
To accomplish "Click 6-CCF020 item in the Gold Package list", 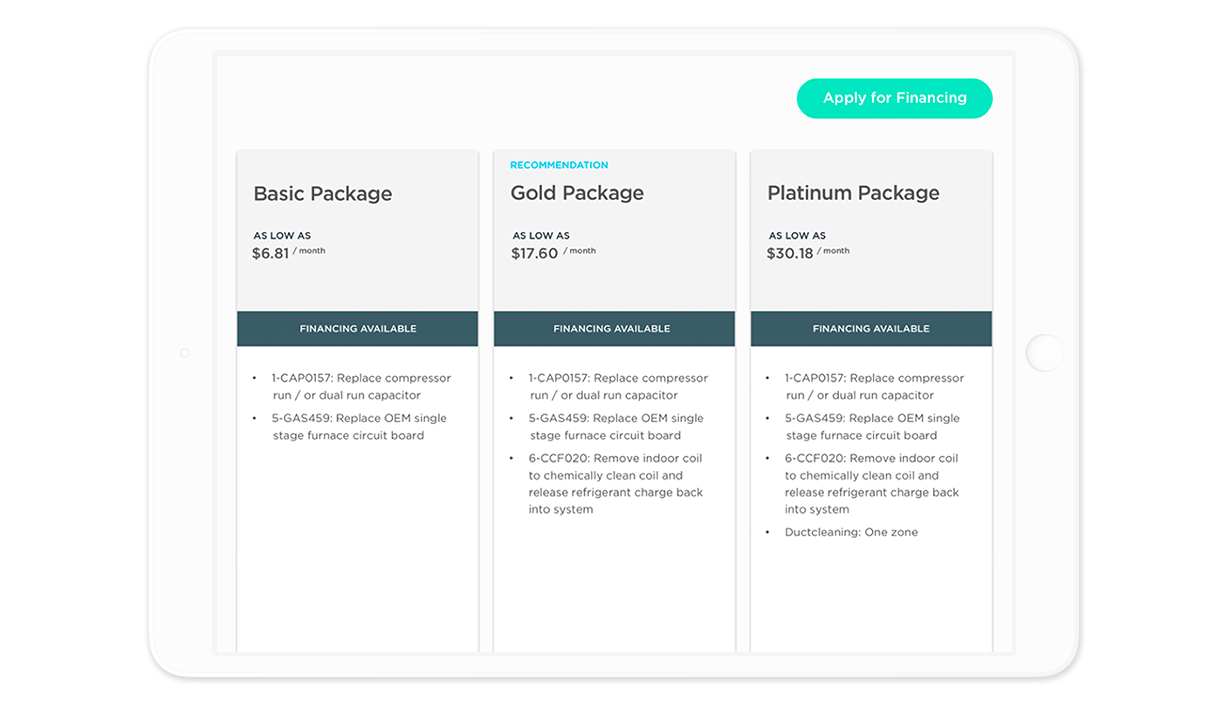I will [616, 484].
